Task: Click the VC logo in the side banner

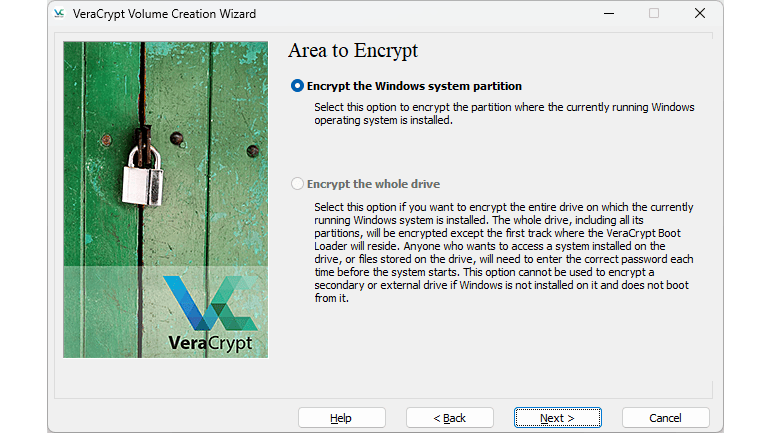Action: (x=210, y=301)
